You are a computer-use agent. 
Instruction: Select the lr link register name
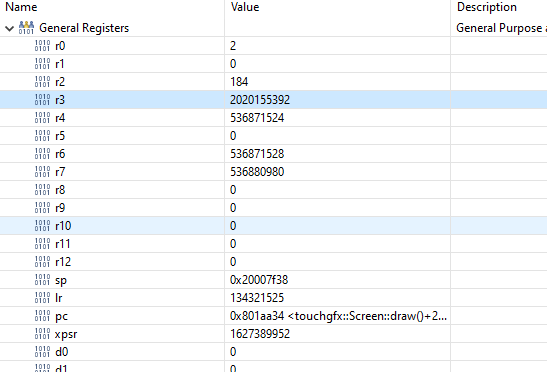[59, 298]
